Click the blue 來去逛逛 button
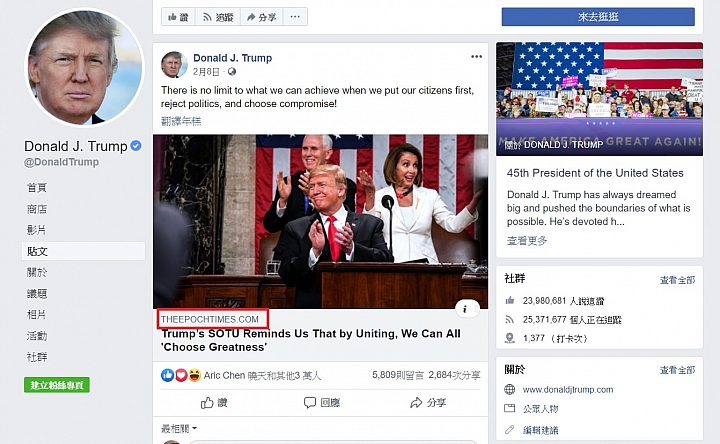The image size is (720, 444). [598, 17]
